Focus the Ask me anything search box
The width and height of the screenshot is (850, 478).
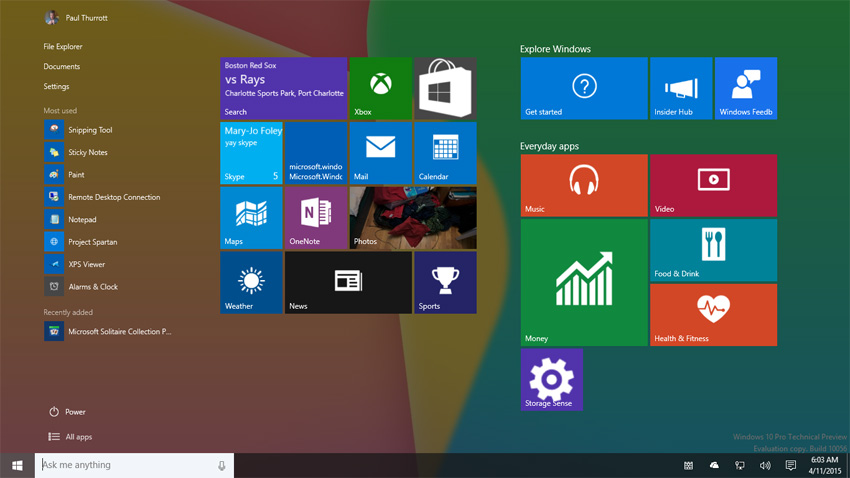[x=134, y=466]
